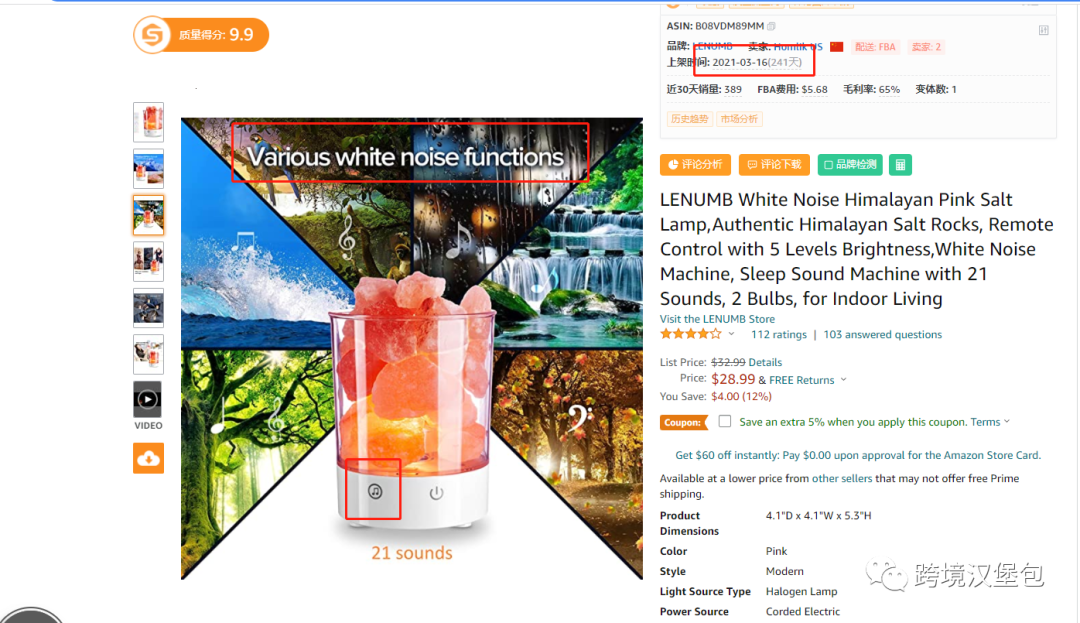1080x623 pixels.
Task: Click the 品牌检测 button
Action: coord(850,165)
